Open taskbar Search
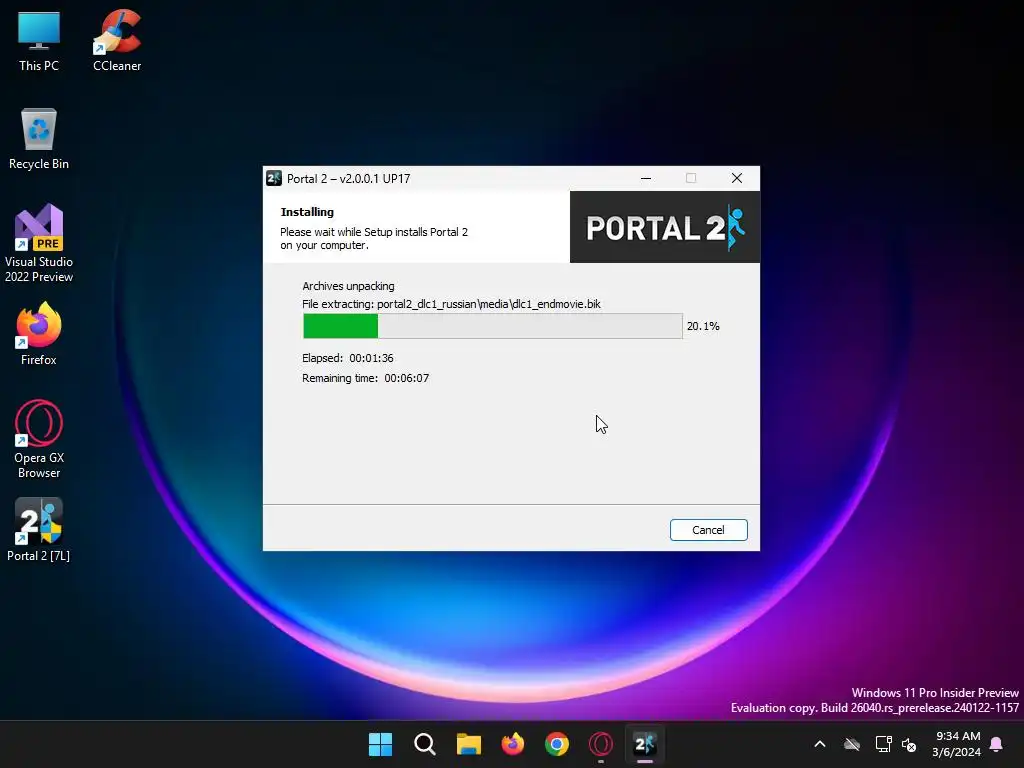 [424, 744]
